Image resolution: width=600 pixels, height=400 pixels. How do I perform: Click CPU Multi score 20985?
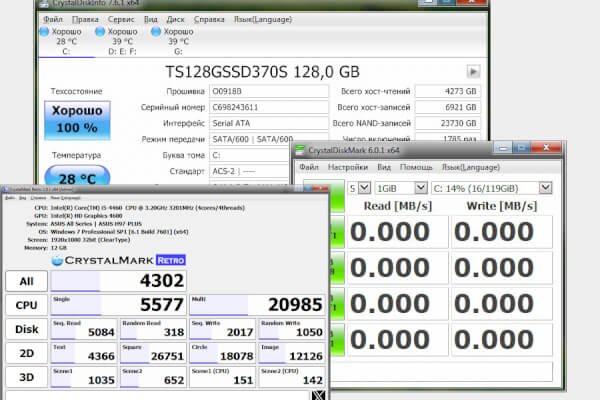pos(258,305)
